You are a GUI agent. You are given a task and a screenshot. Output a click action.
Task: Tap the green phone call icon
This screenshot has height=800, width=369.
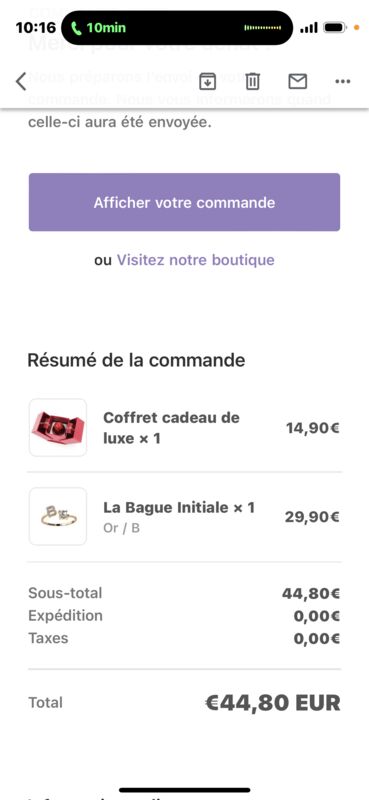click(x=77, y=28)
